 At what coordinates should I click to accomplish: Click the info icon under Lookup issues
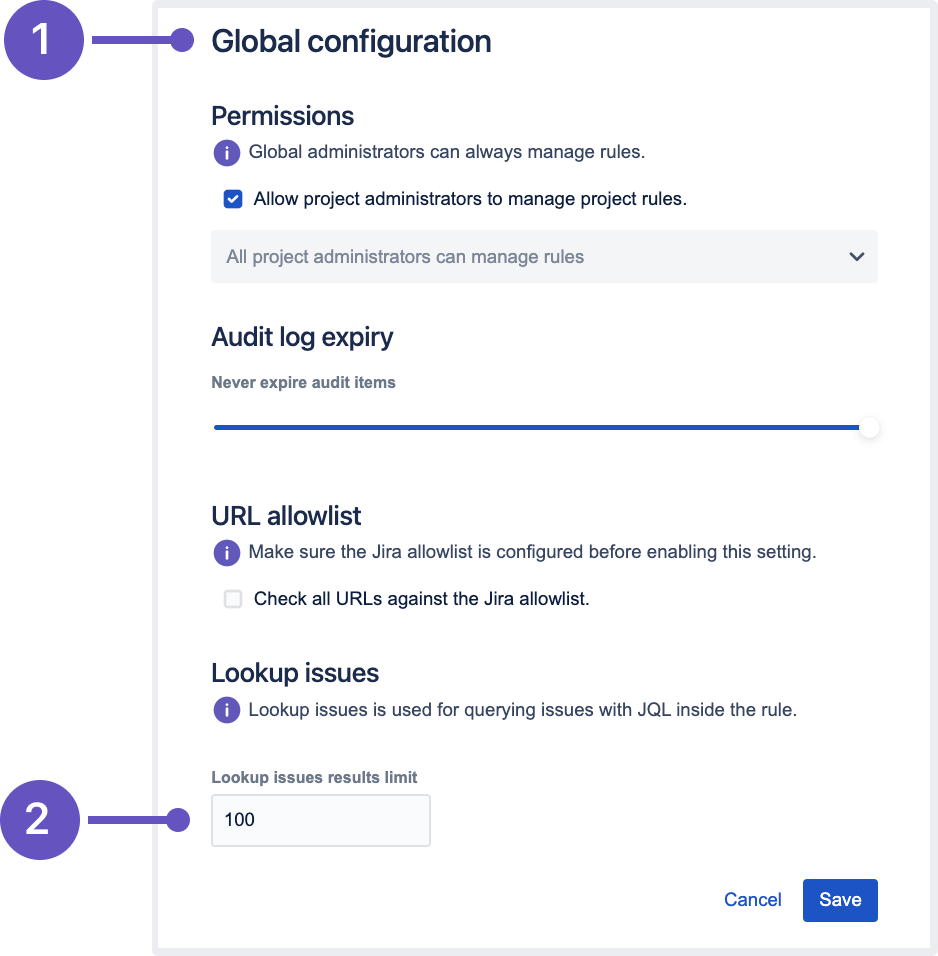point(227,711)
